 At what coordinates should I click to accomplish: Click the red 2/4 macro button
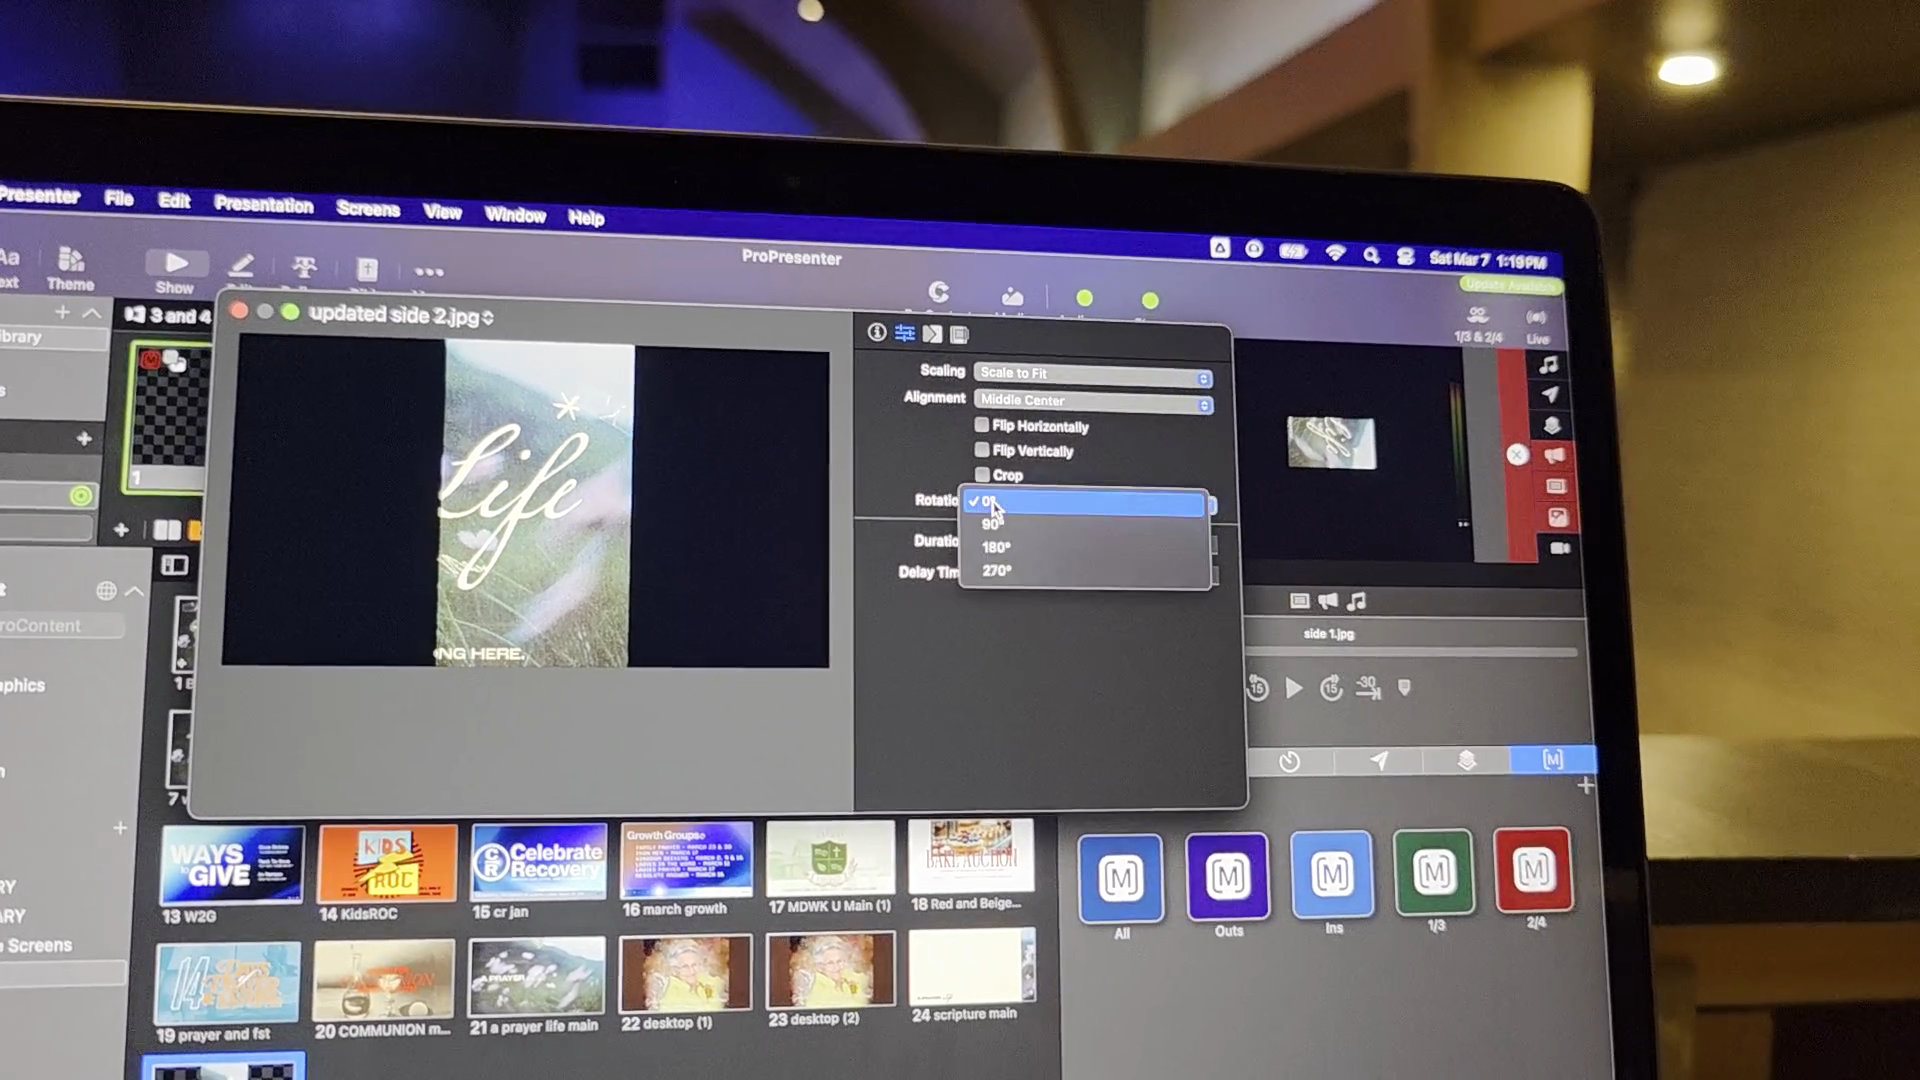click(x=1533, y=870)
